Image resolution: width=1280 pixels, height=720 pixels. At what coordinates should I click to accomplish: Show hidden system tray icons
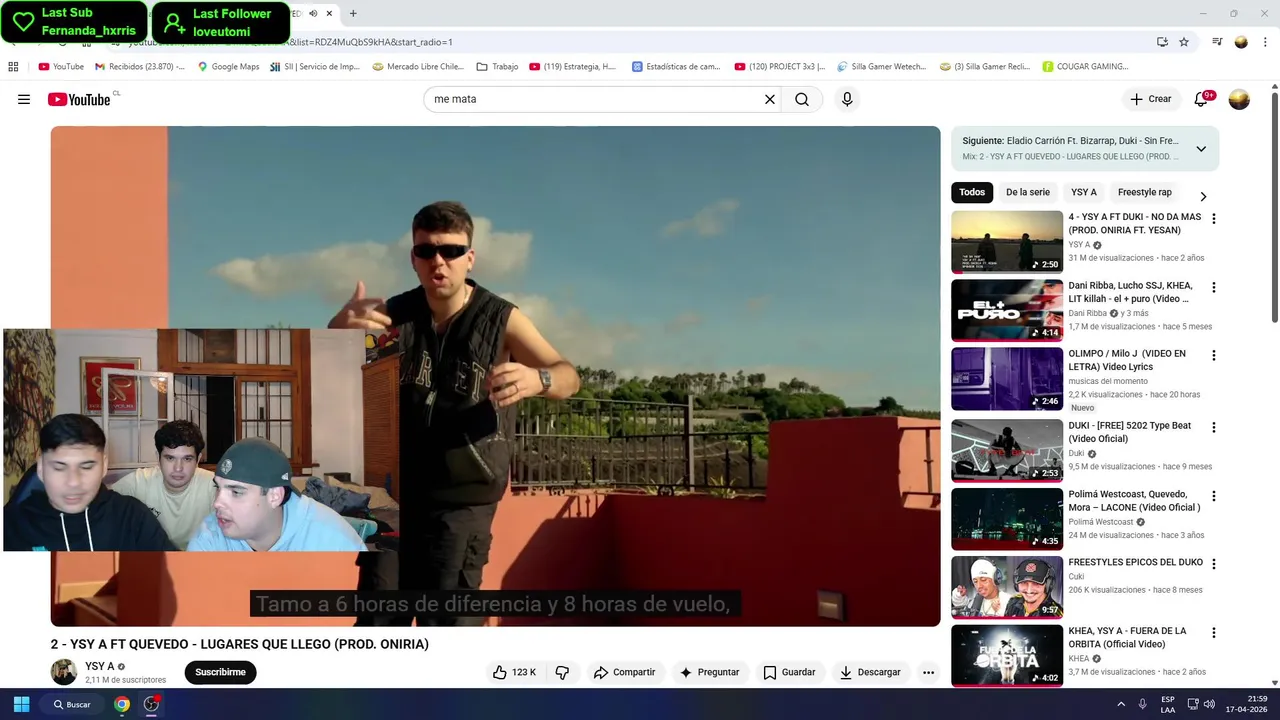[1121, 704]
